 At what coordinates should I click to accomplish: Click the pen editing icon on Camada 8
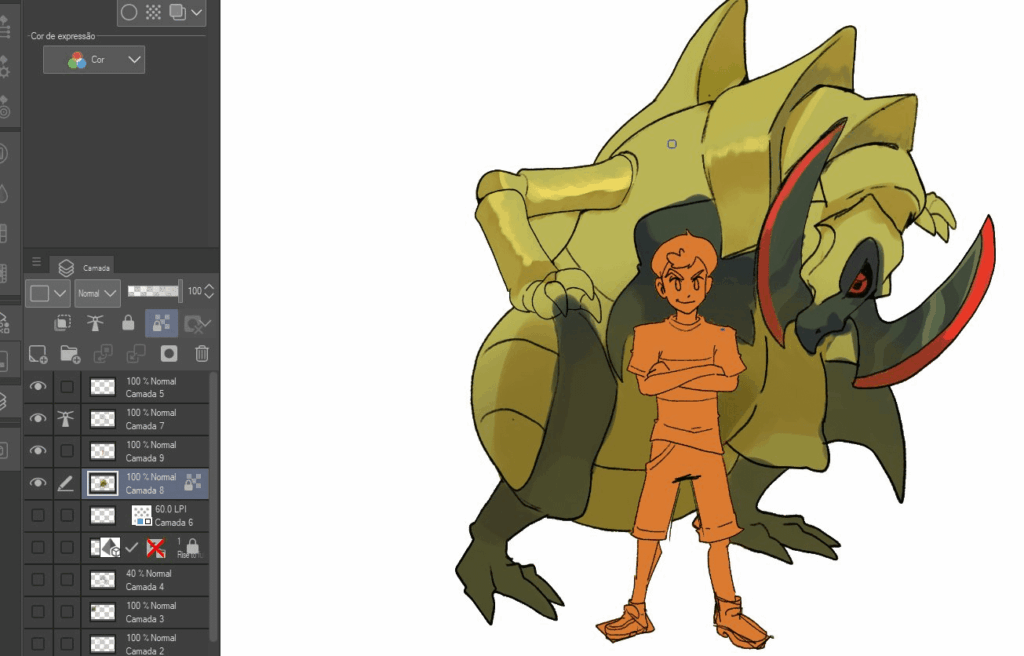65,484
